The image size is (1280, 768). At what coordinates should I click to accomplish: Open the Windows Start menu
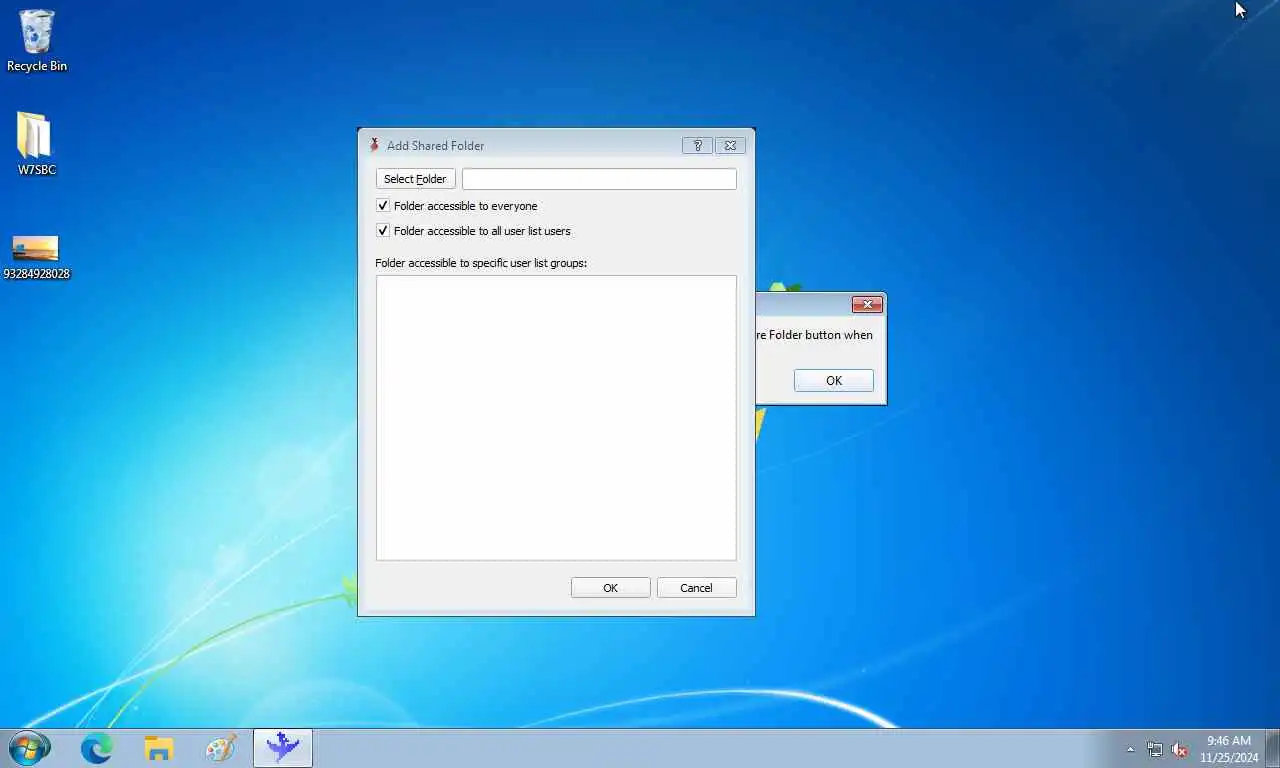point(28,748)
